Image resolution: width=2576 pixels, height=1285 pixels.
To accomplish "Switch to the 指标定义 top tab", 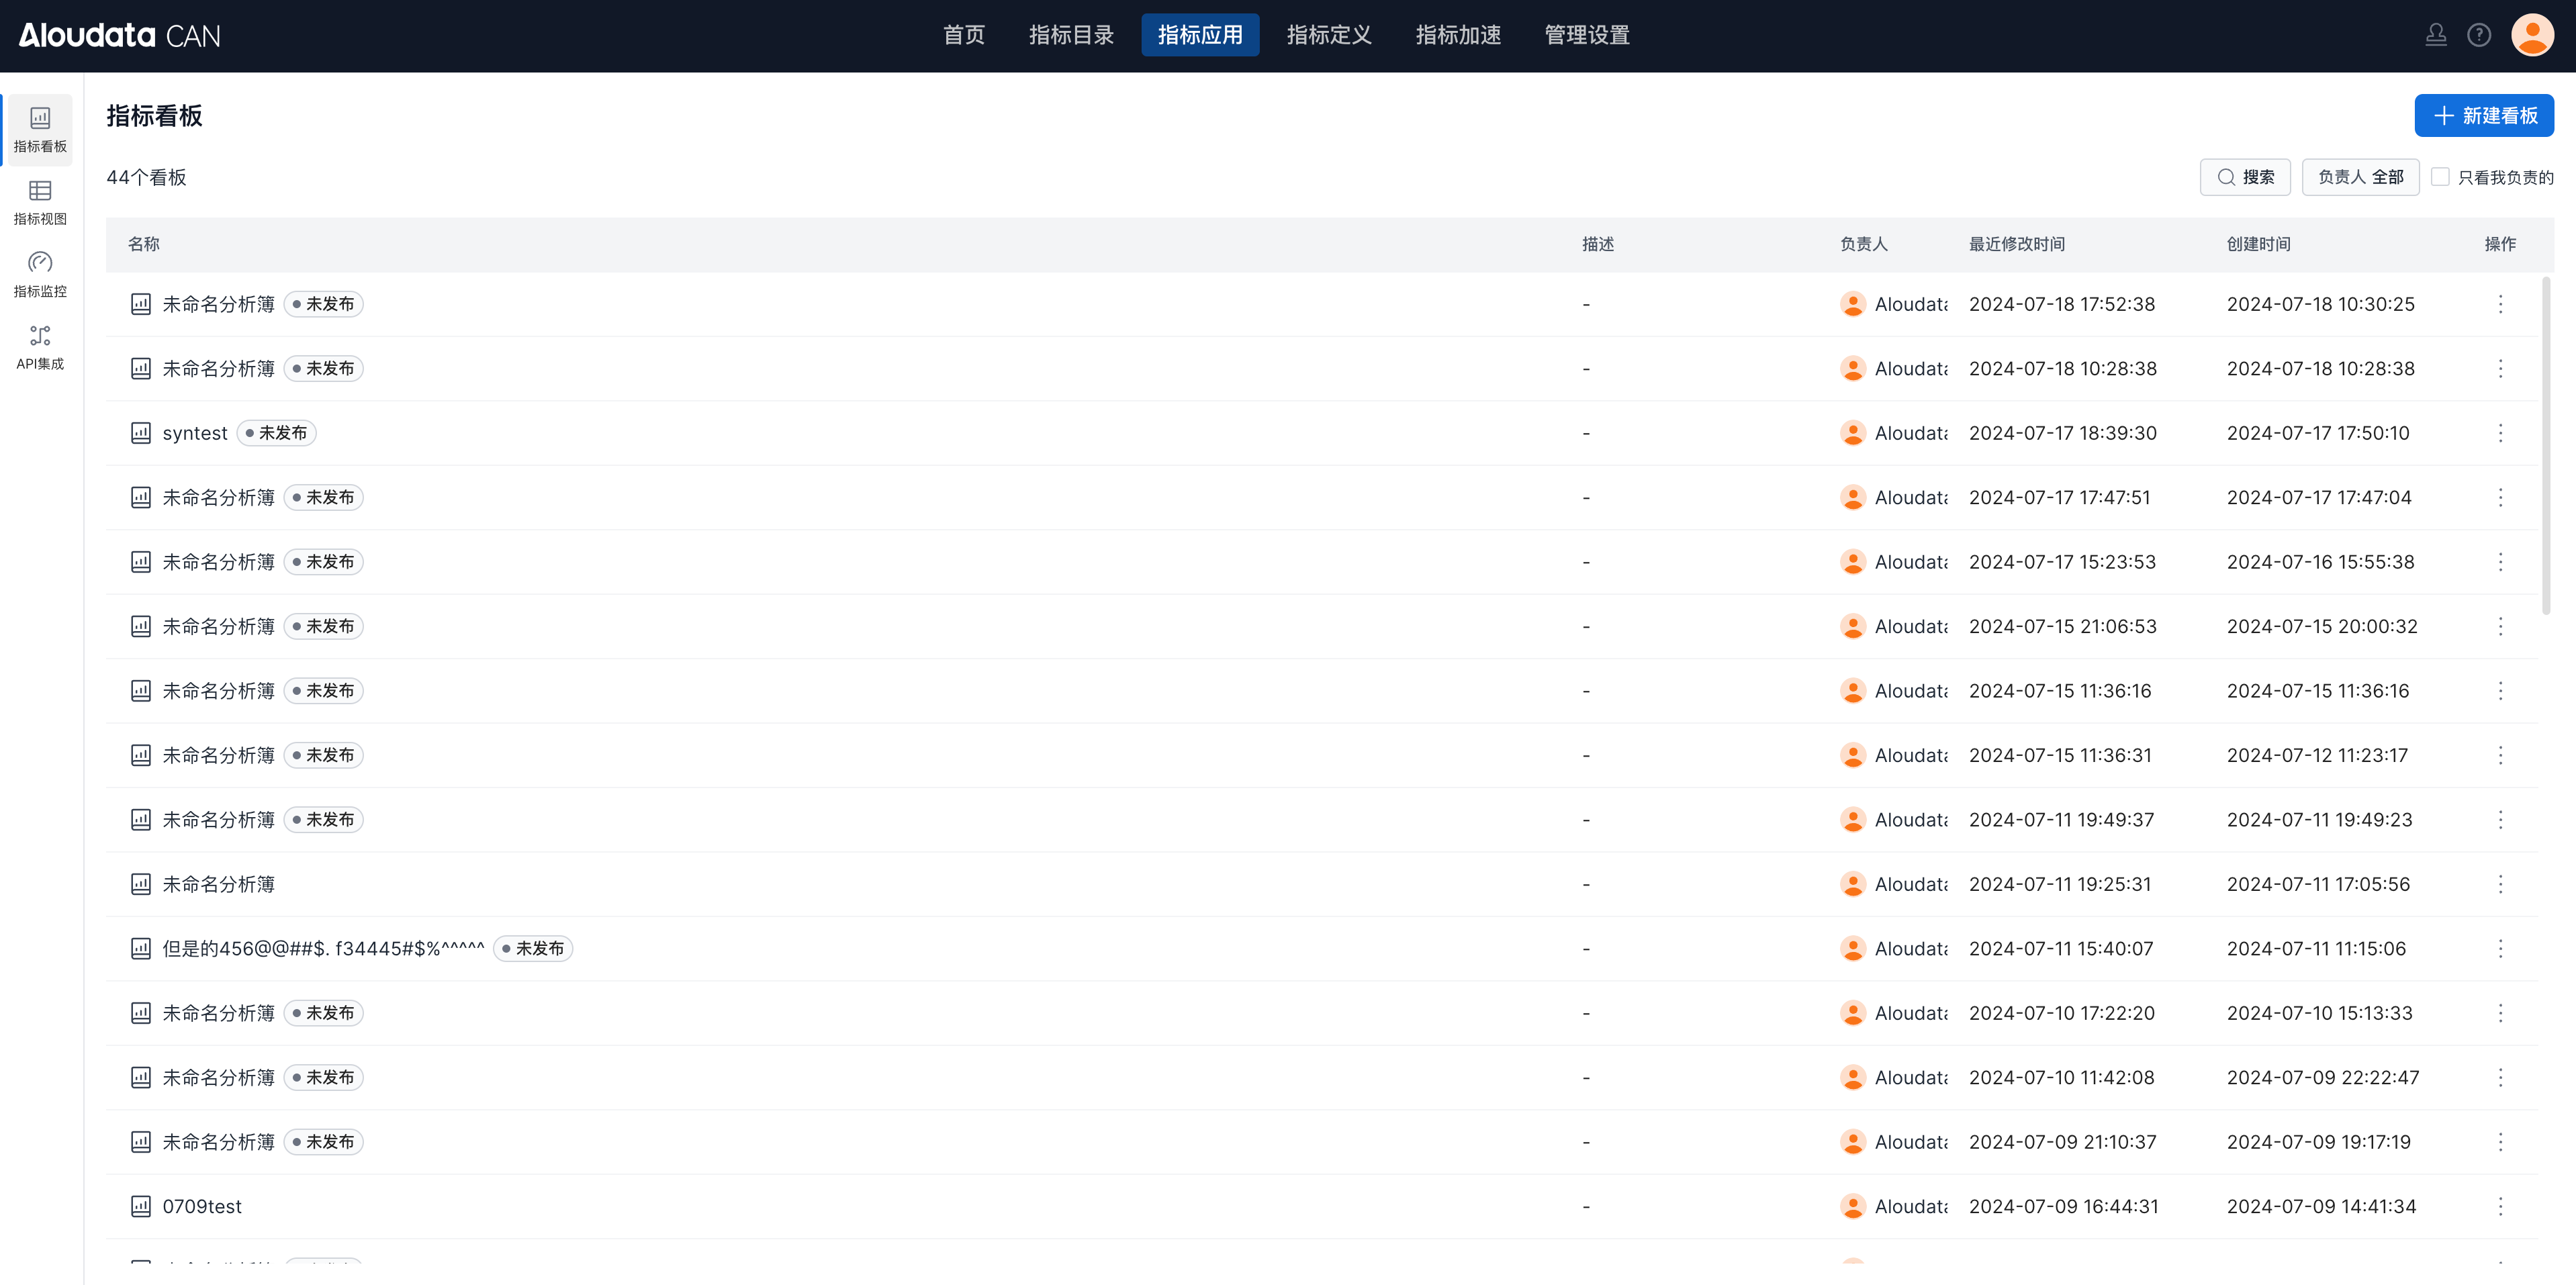I will click(x=1328, y=36).
